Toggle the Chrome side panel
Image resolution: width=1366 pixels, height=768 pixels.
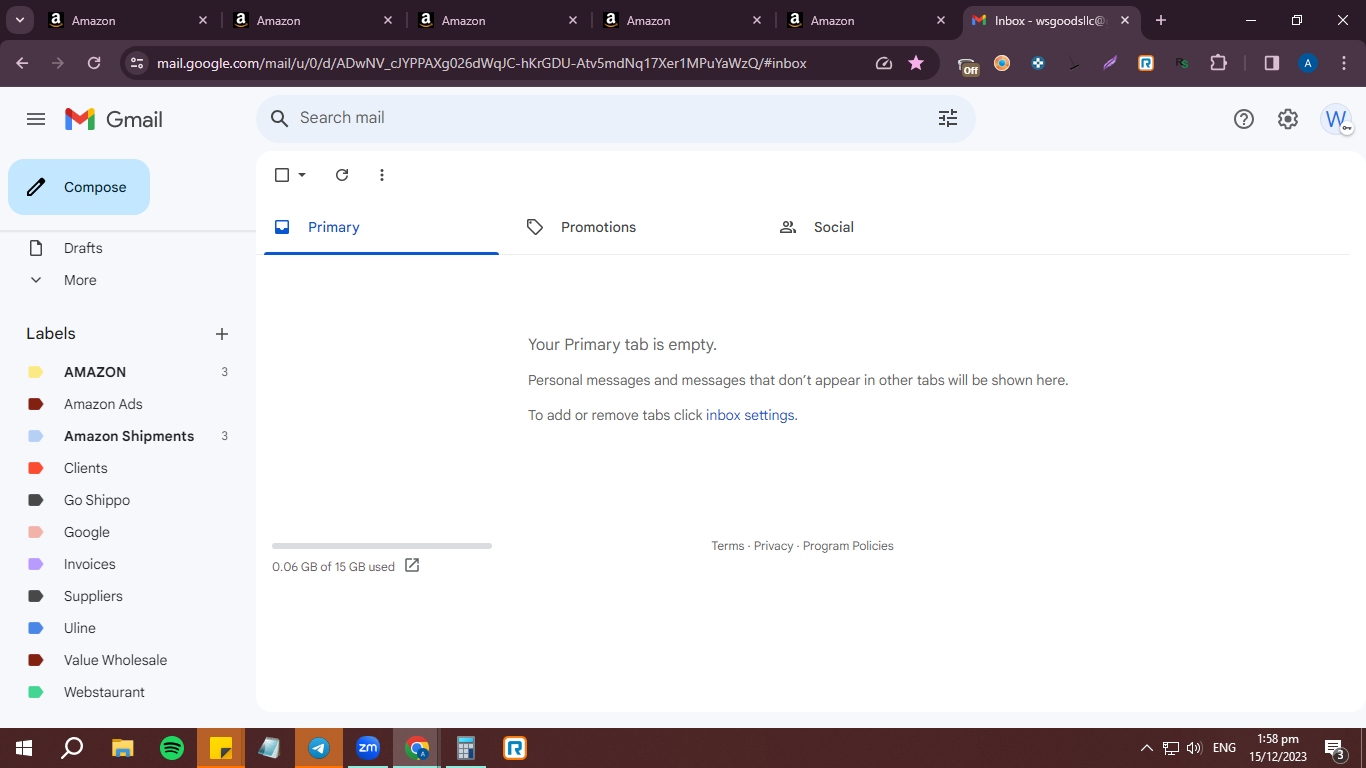(1272, 63)
